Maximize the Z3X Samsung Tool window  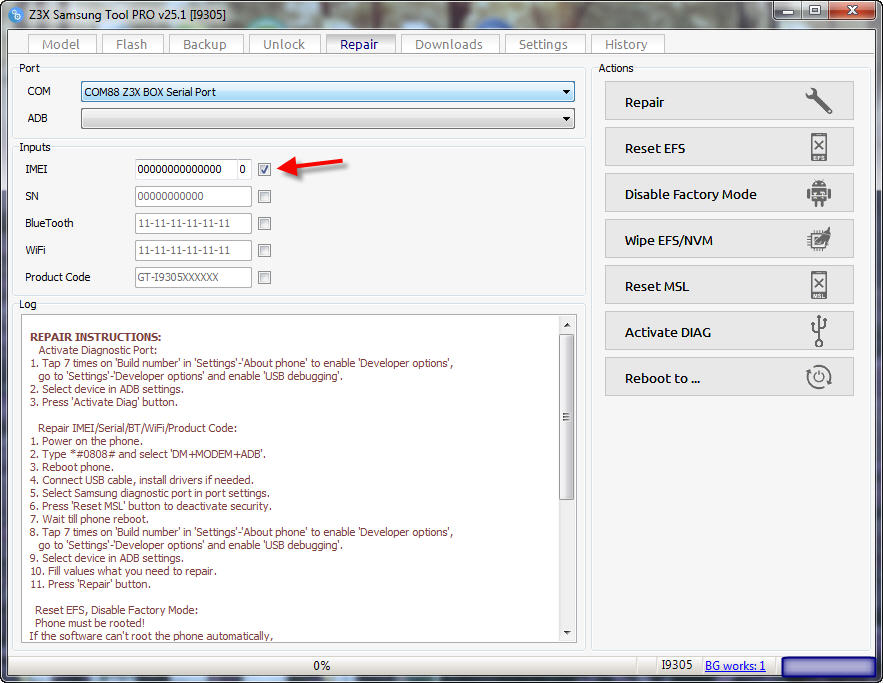point(815,11)
